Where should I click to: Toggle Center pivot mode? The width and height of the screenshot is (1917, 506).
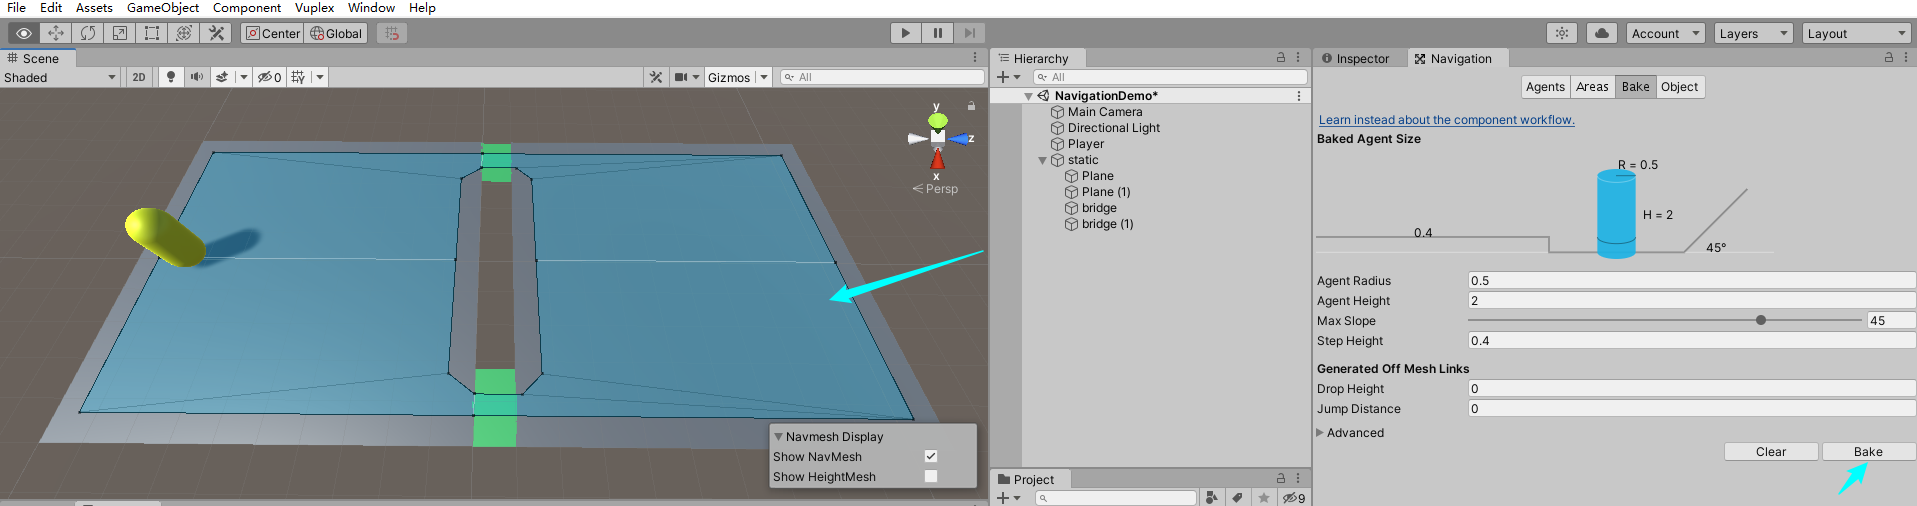click(273, 33)
